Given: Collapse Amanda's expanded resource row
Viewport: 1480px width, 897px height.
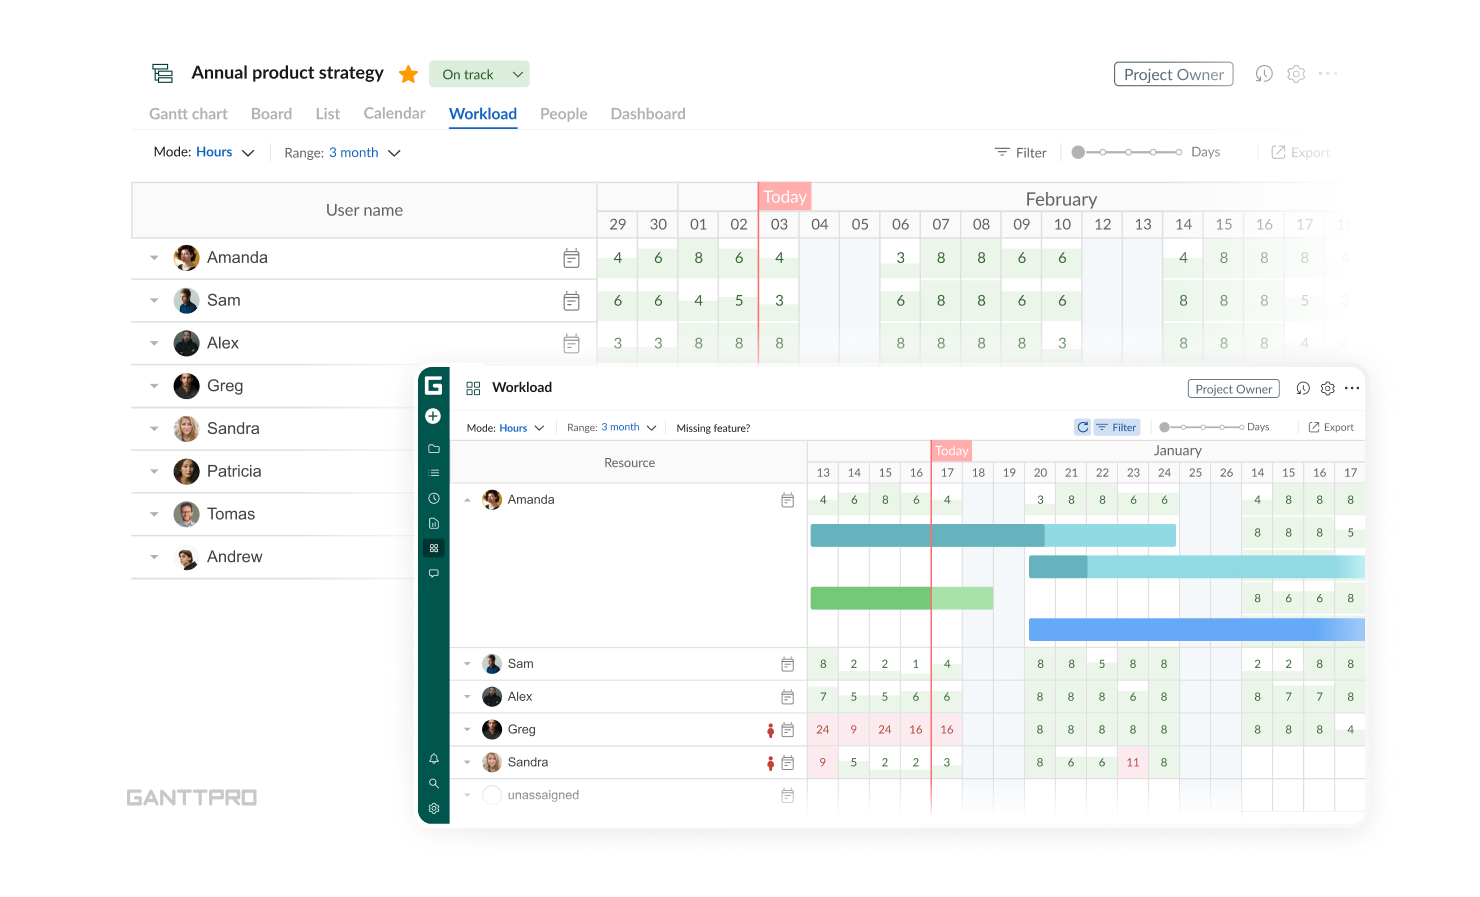Looking at the screenshot, I should click(x=467, y=499).
